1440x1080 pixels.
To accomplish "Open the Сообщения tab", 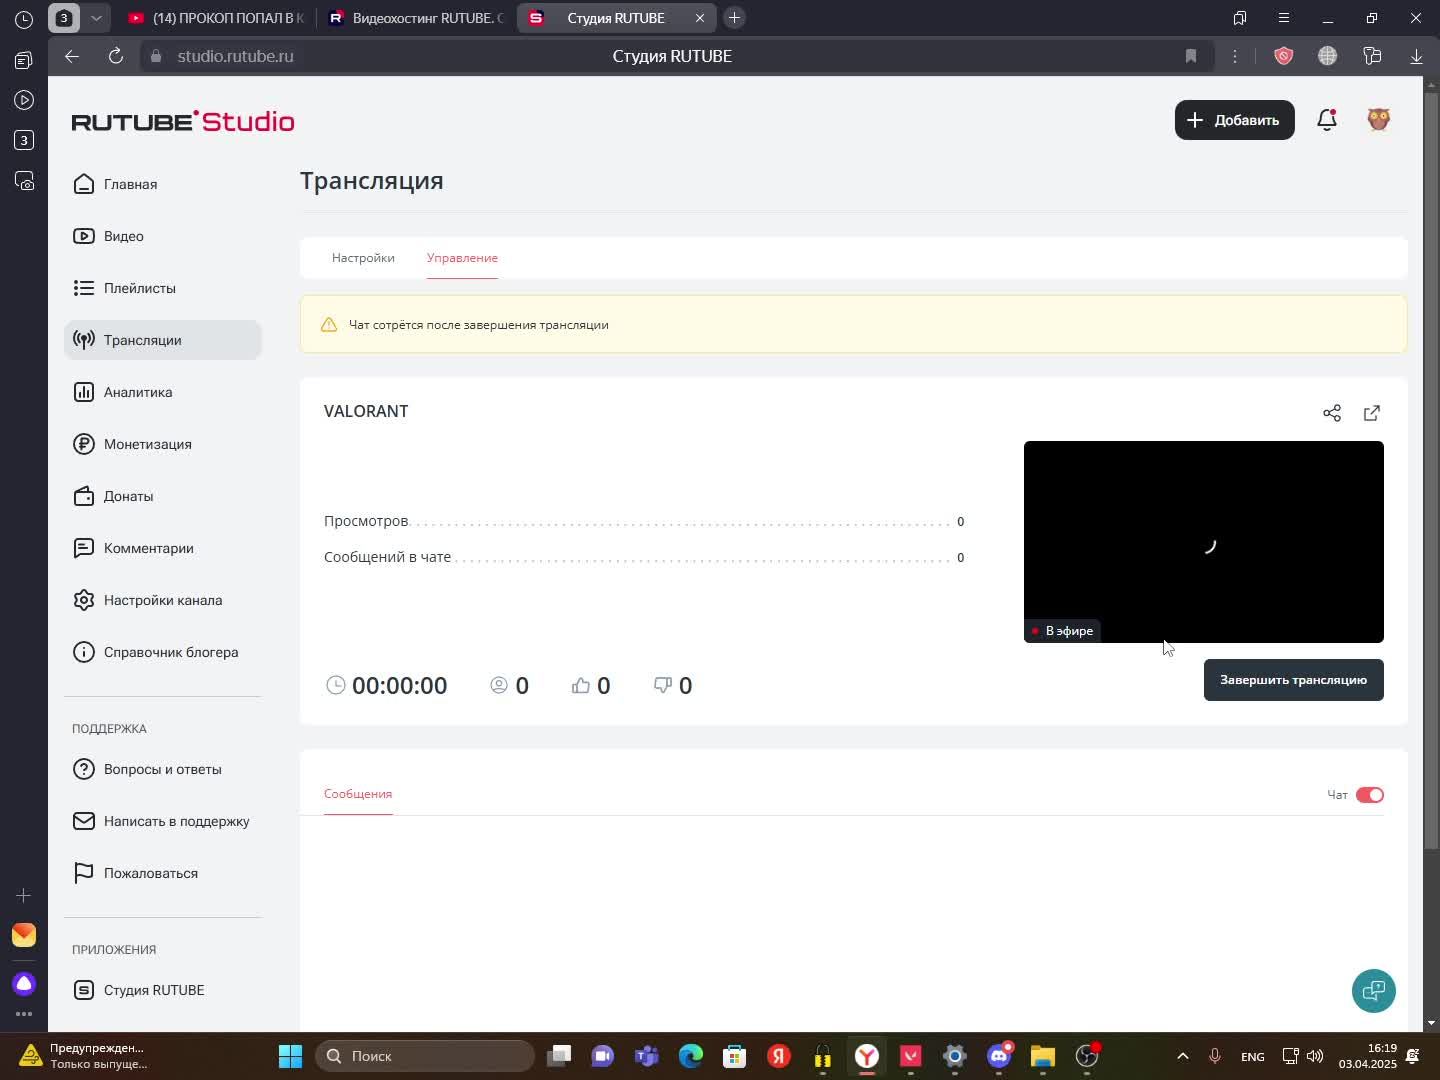I will point(358,794).
